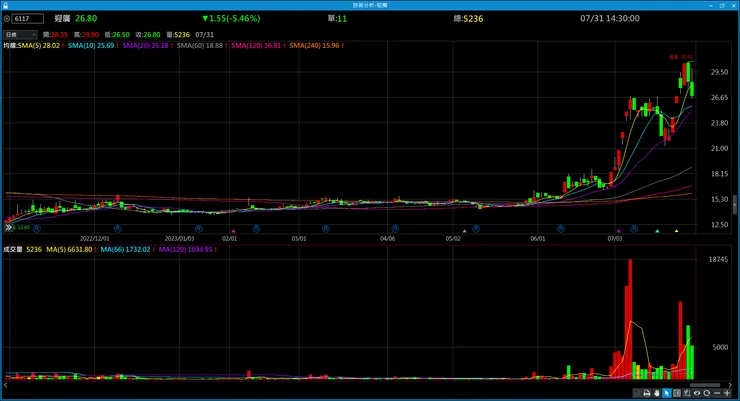This screenshot has height=401, width=740.
Task: Click the lock icon in title bar
Action: tap(5, 5)
